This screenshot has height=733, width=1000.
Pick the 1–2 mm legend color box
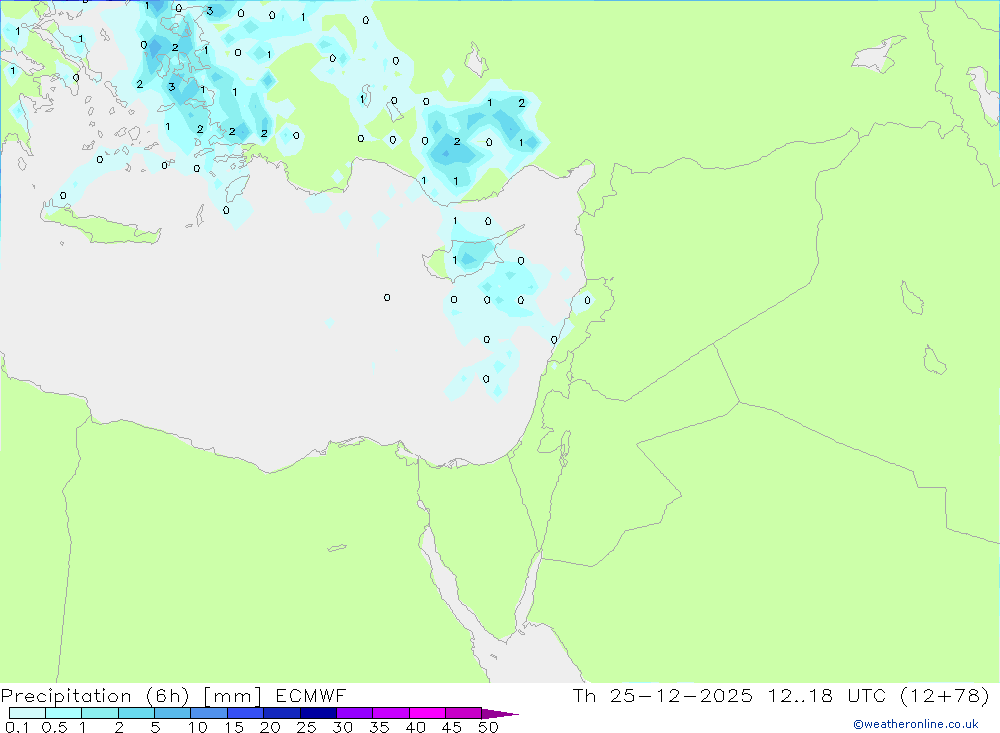[100, 713]
